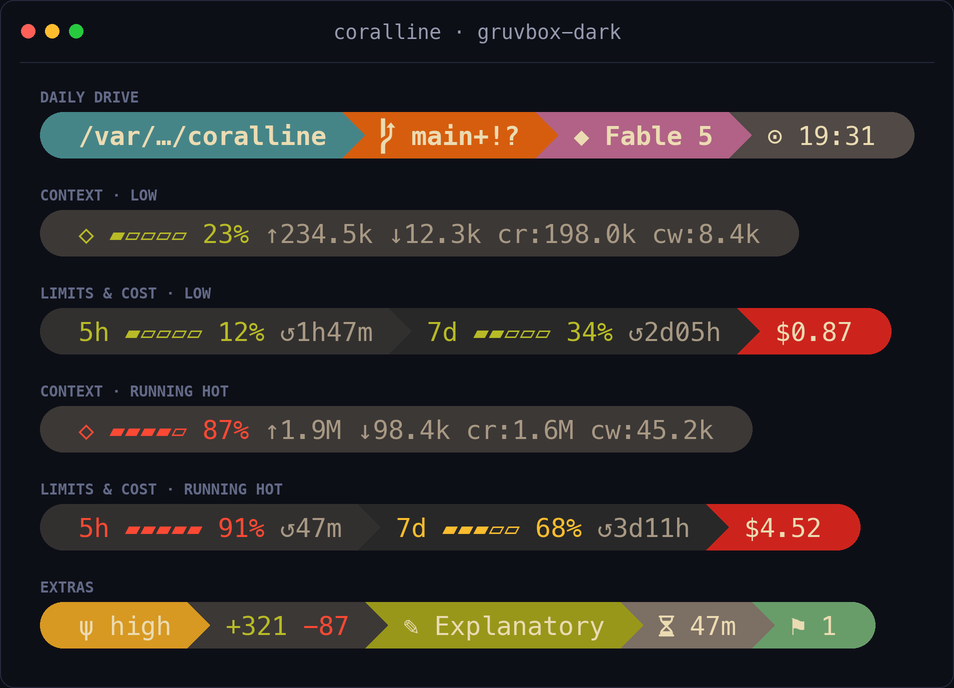Click the Explanatory style segment

coord(504,625)
